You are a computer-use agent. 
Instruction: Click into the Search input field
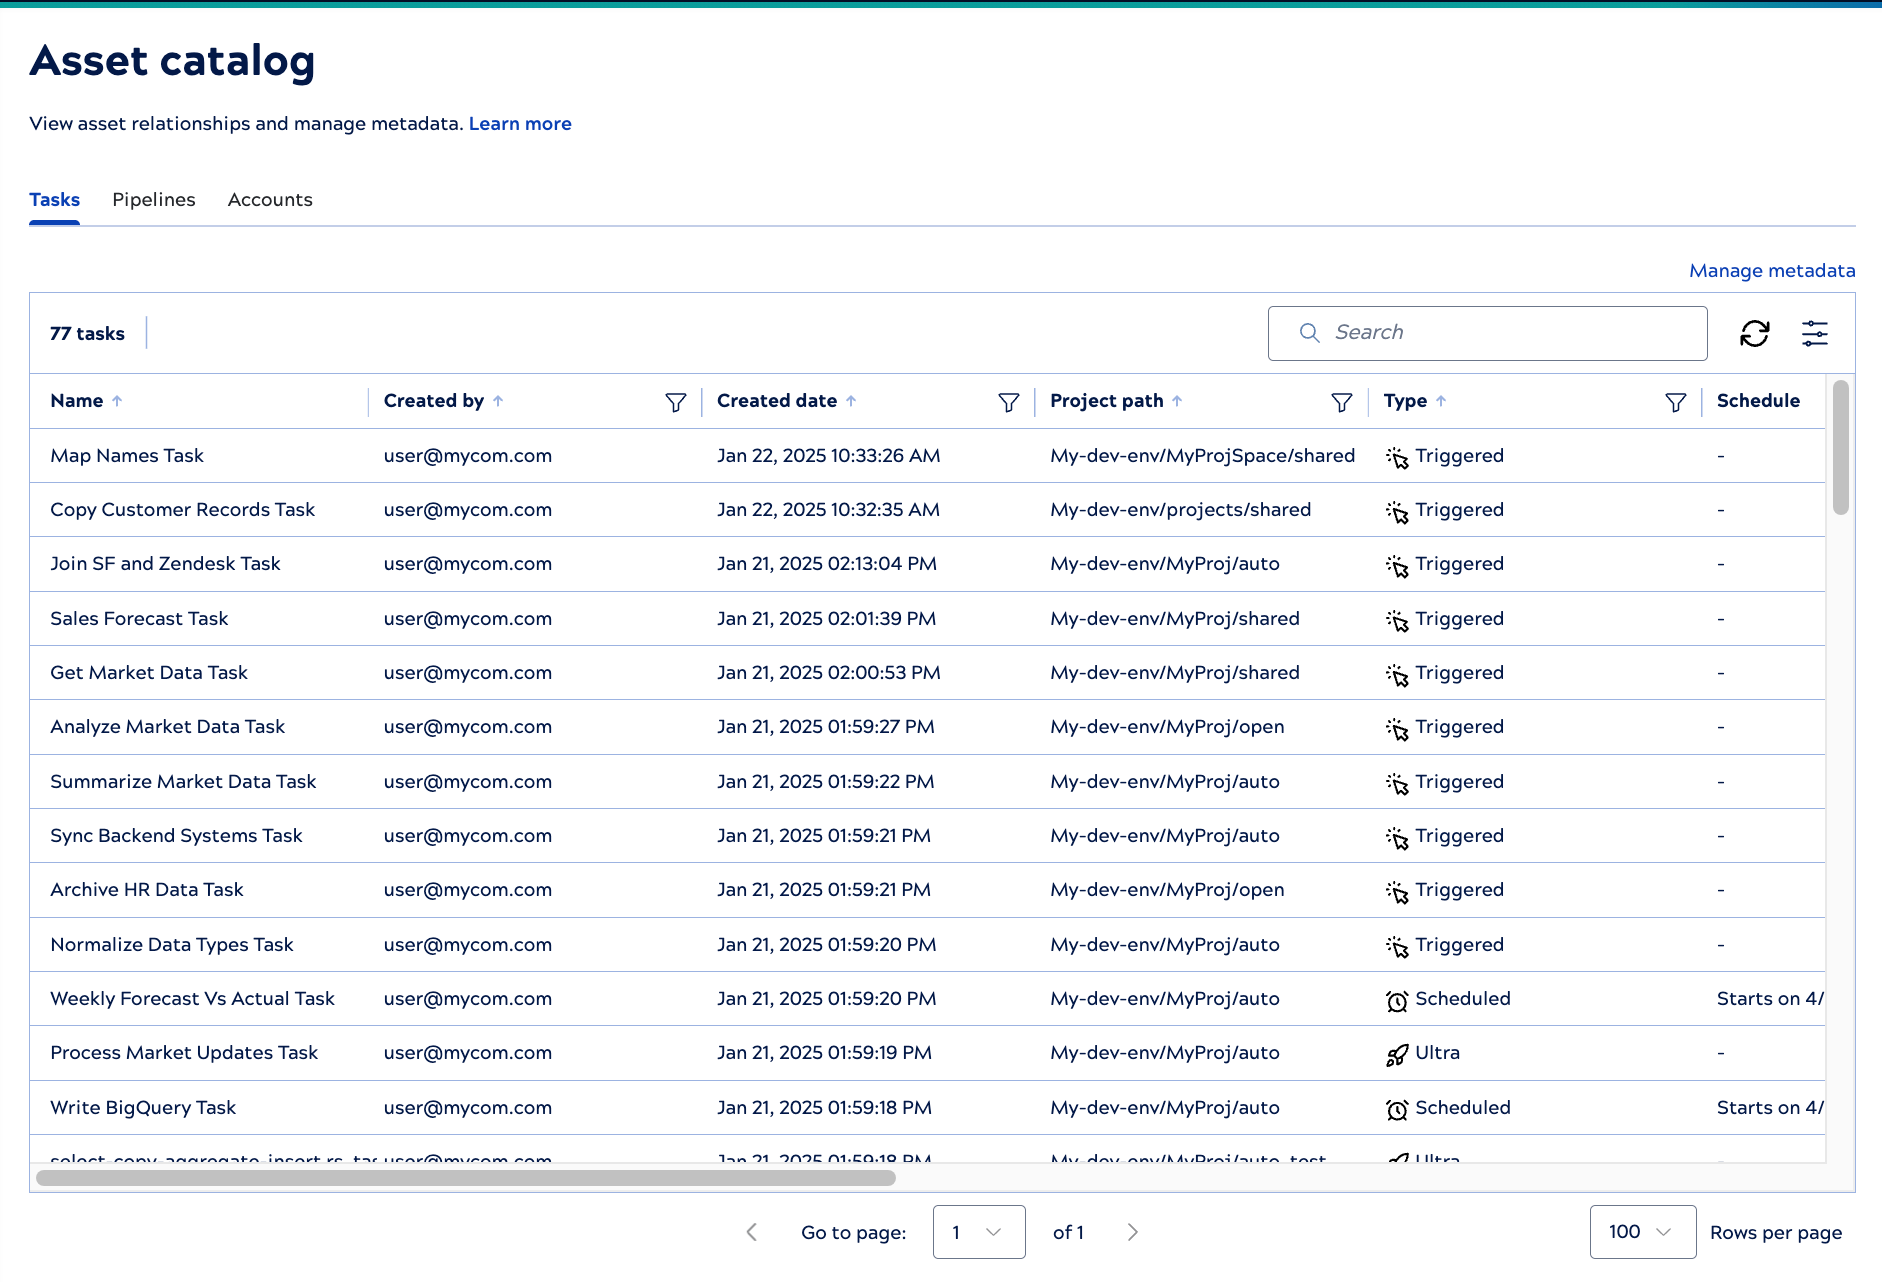click(x=1500, y=333)
